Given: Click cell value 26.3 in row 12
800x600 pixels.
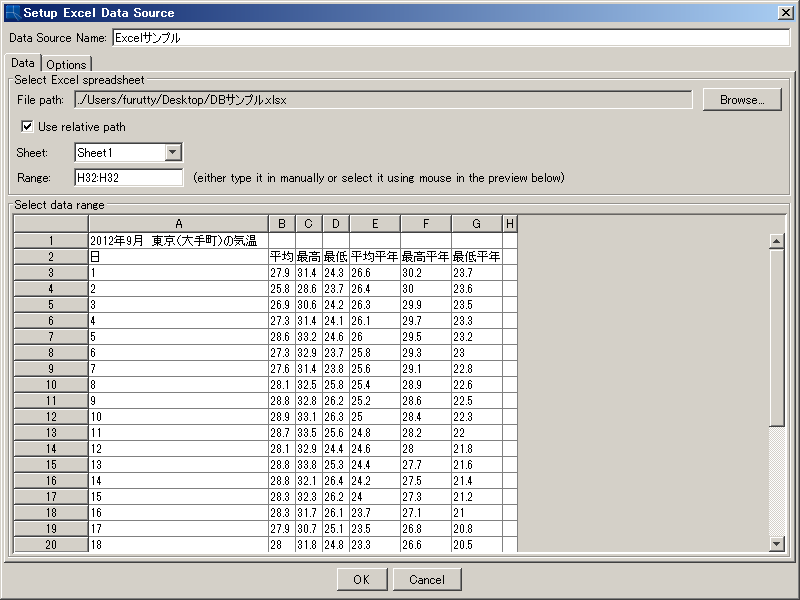Looking at the screenshot, I should (336, 417).
